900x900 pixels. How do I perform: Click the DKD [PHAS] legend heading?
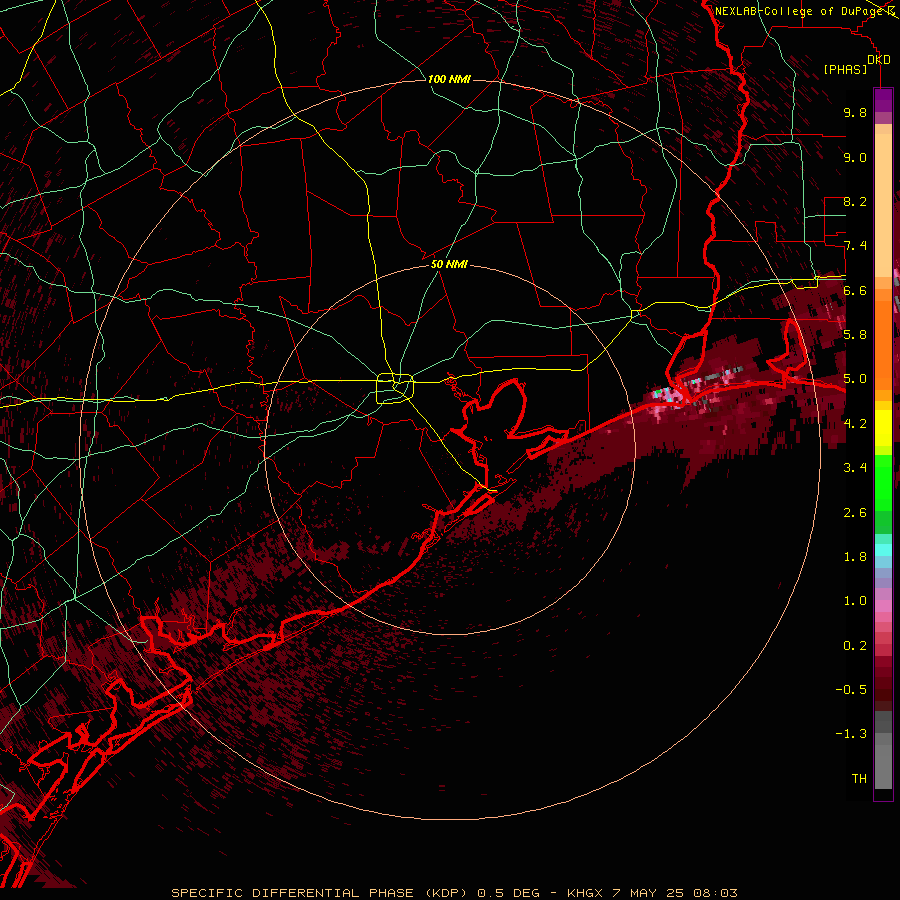point(856,65)
